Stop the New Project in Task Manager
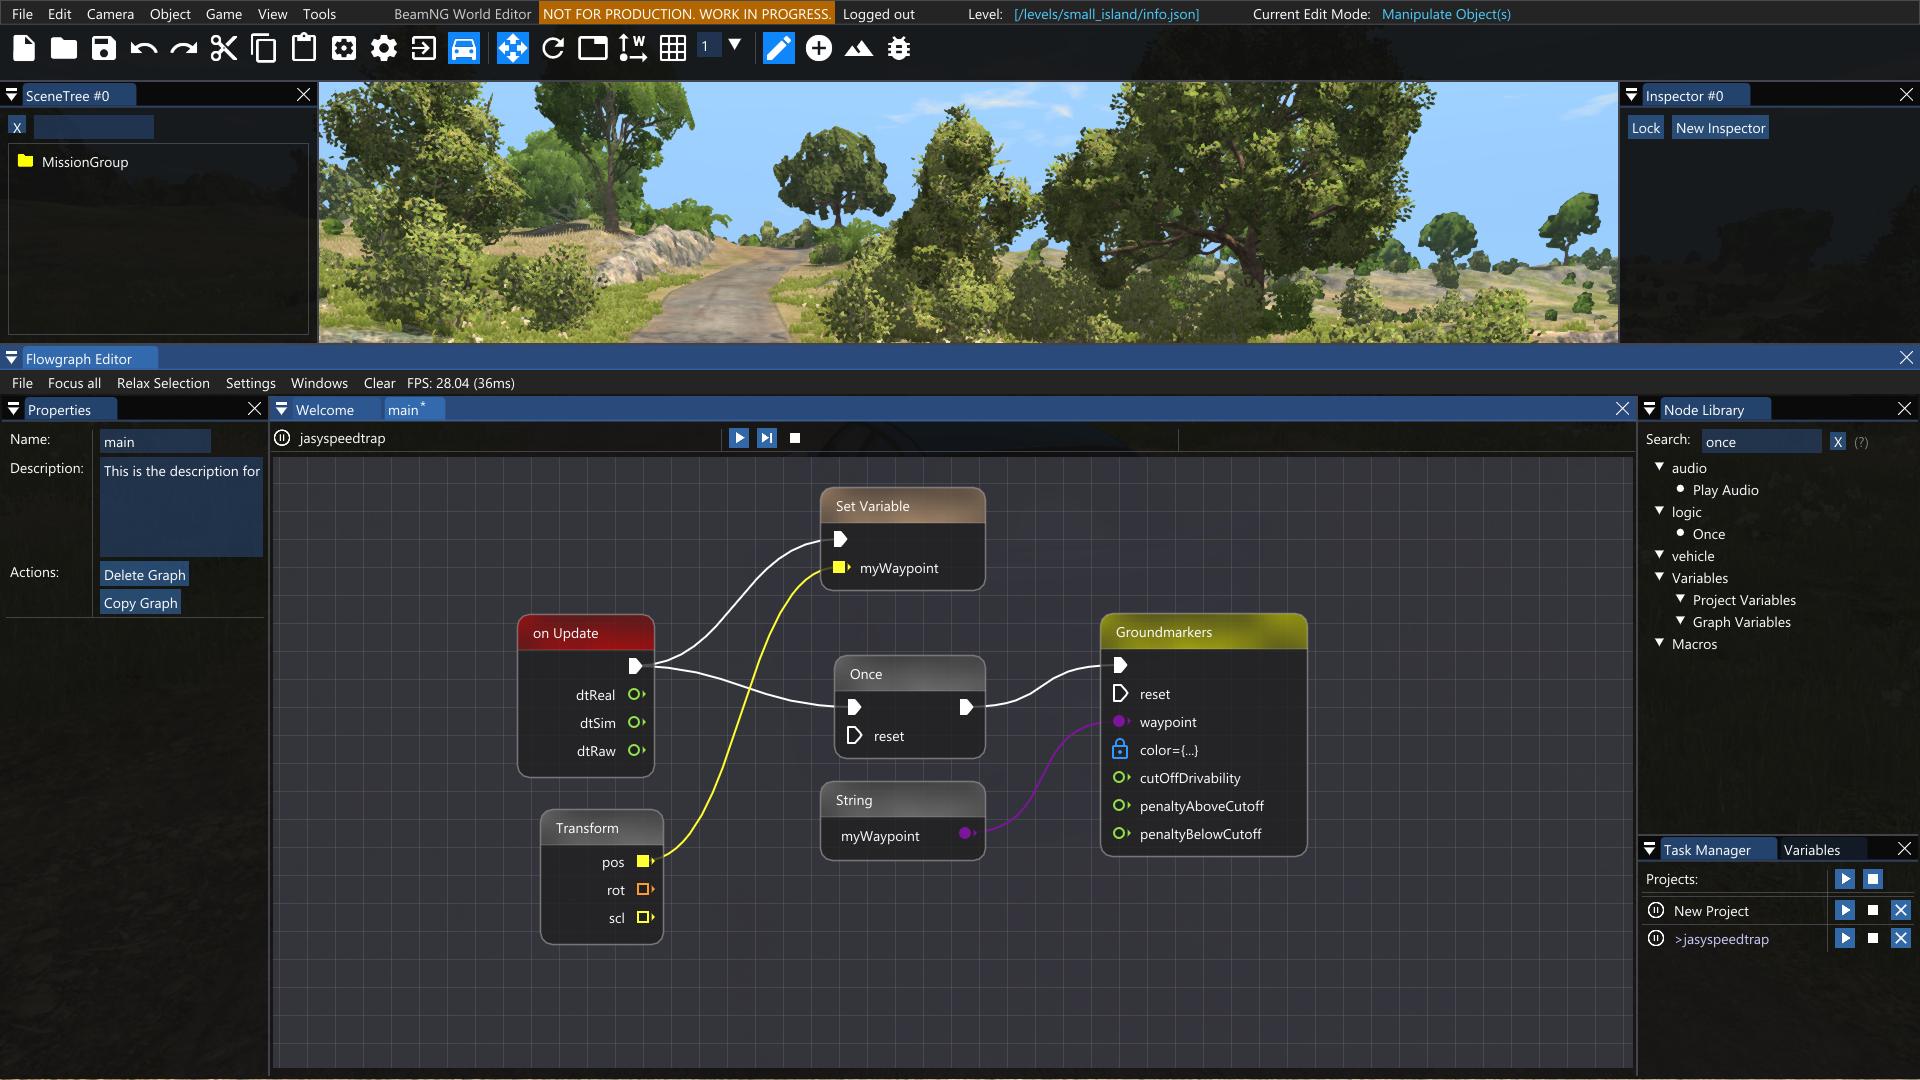1920x1080 pixels. [x=1873, y=911]
